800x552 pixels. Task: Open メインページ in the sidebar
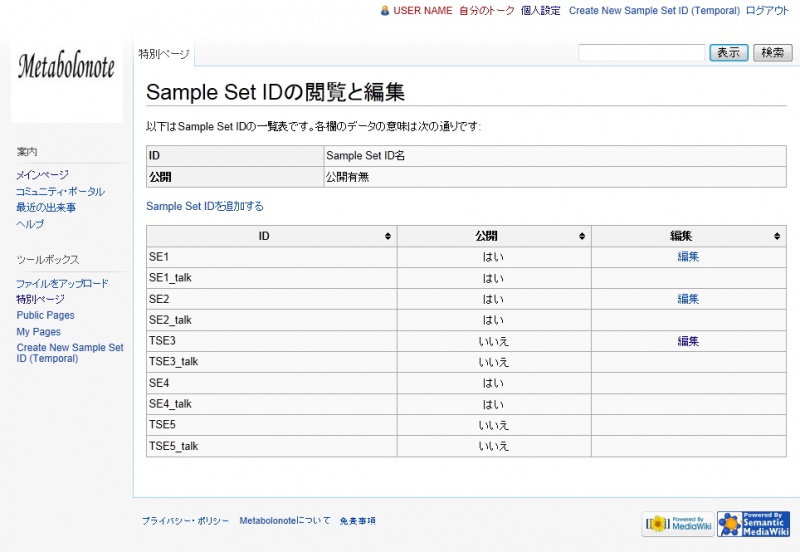pyautogui.click(x=42, y=175)
